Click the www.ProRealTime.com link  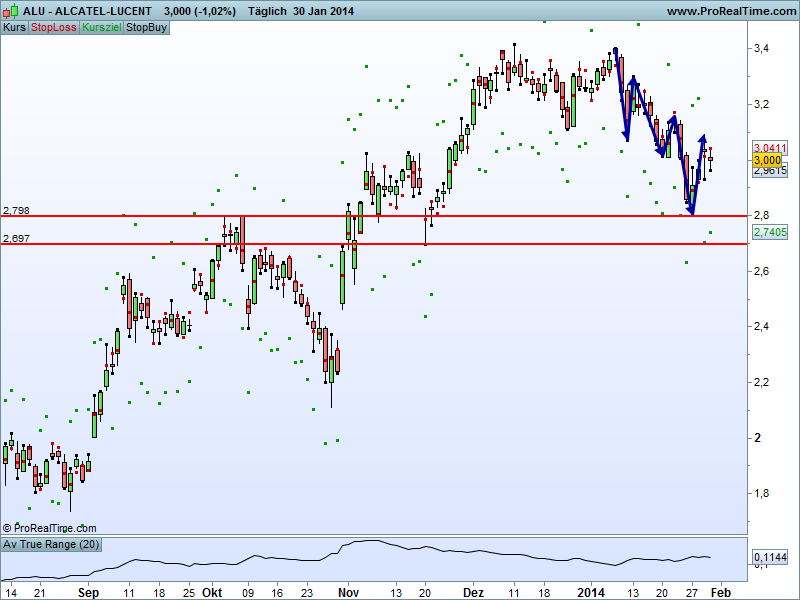[731, 11]
